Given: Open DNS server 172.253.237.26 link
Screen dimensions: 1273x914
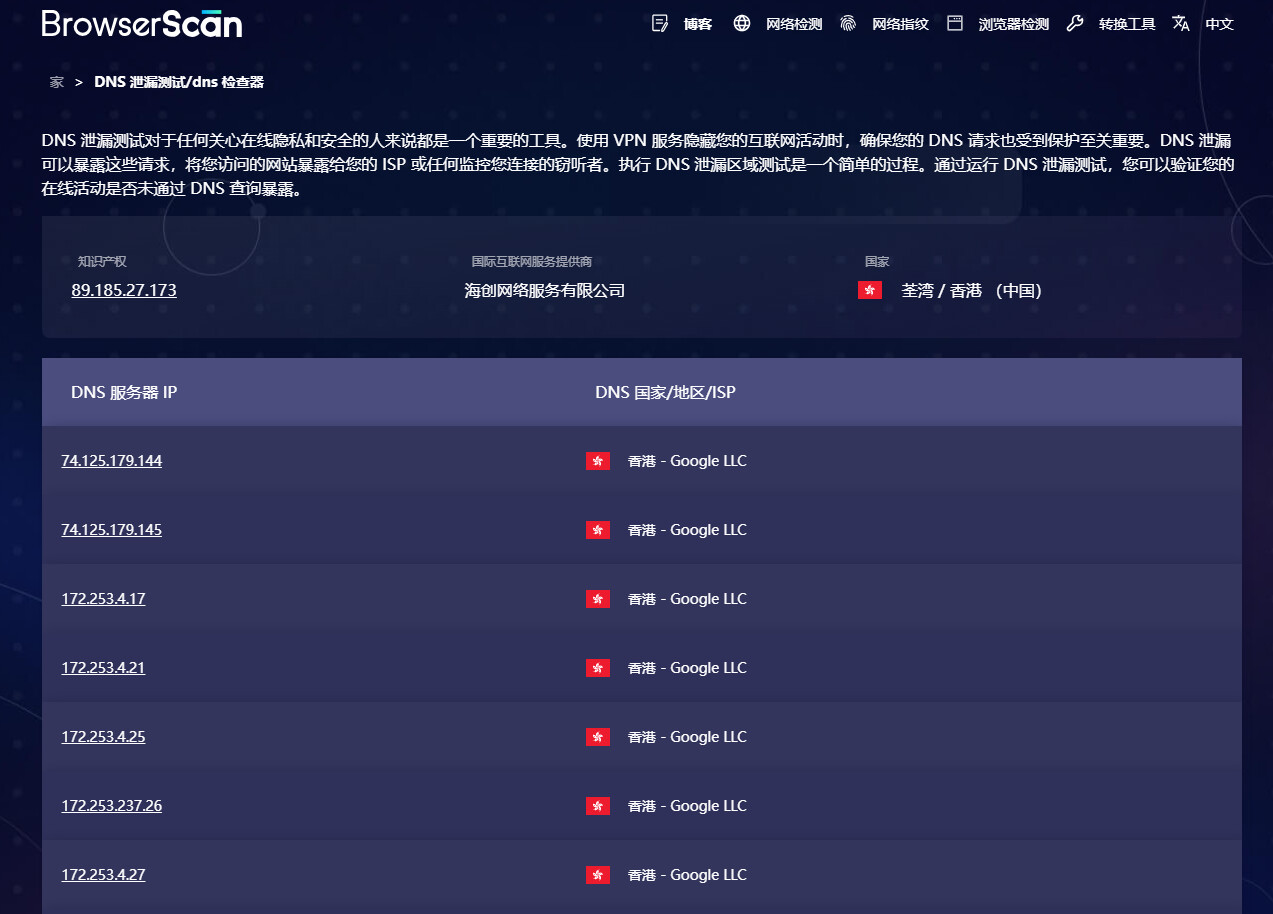Looking at the screenshot, I should 112,806.
